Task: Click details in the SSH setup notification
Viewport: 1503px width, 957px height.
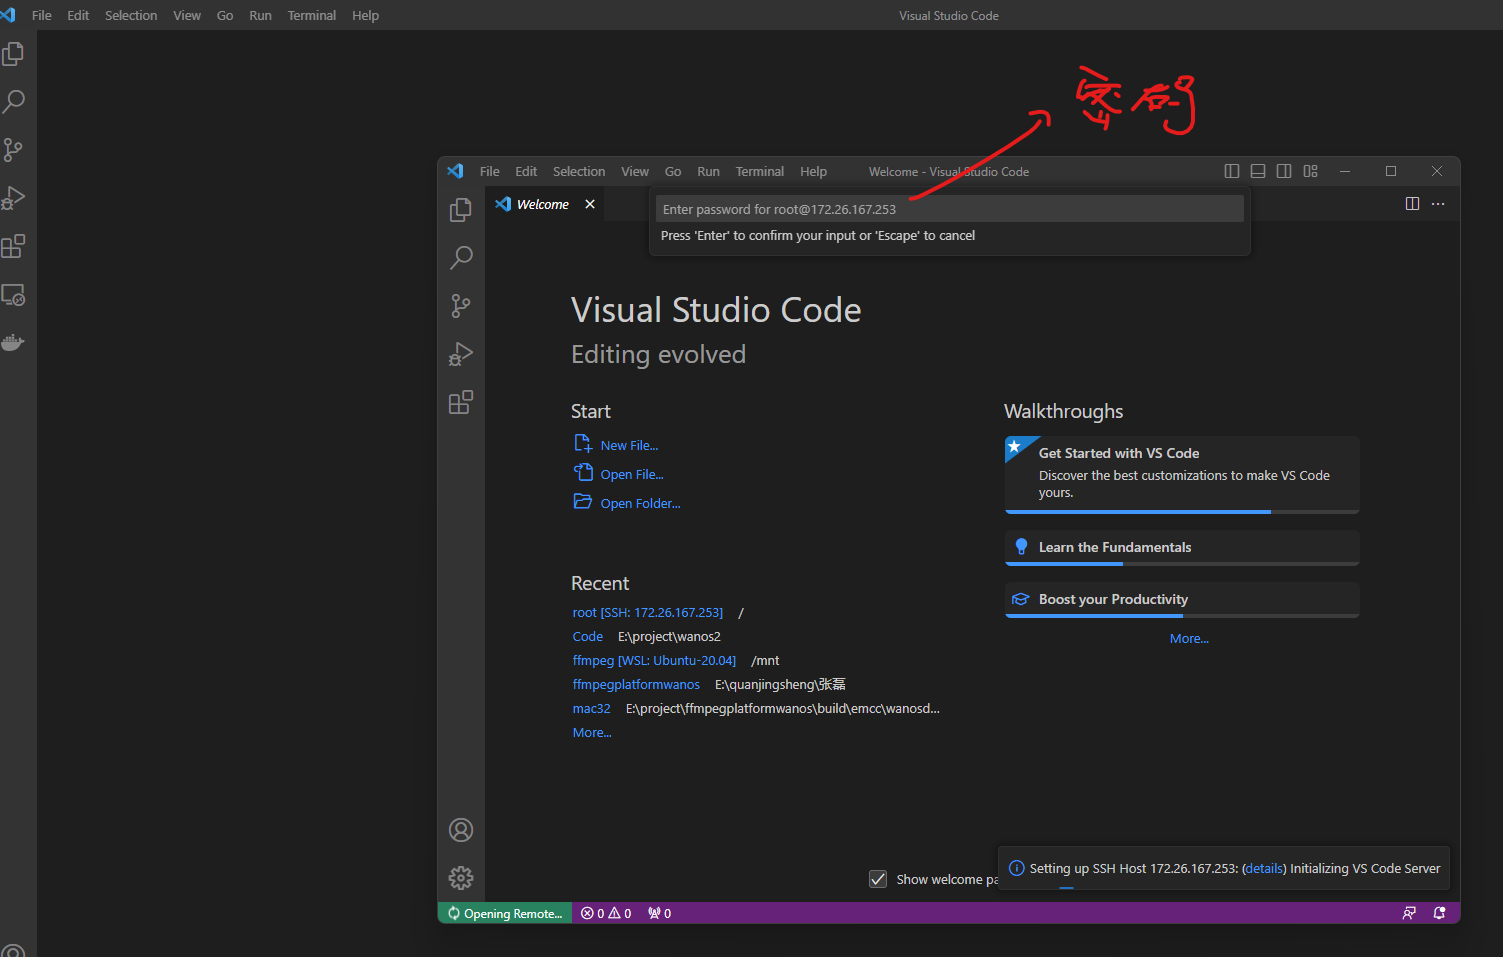Action: pyautogui.click(x=1263, y=868)
